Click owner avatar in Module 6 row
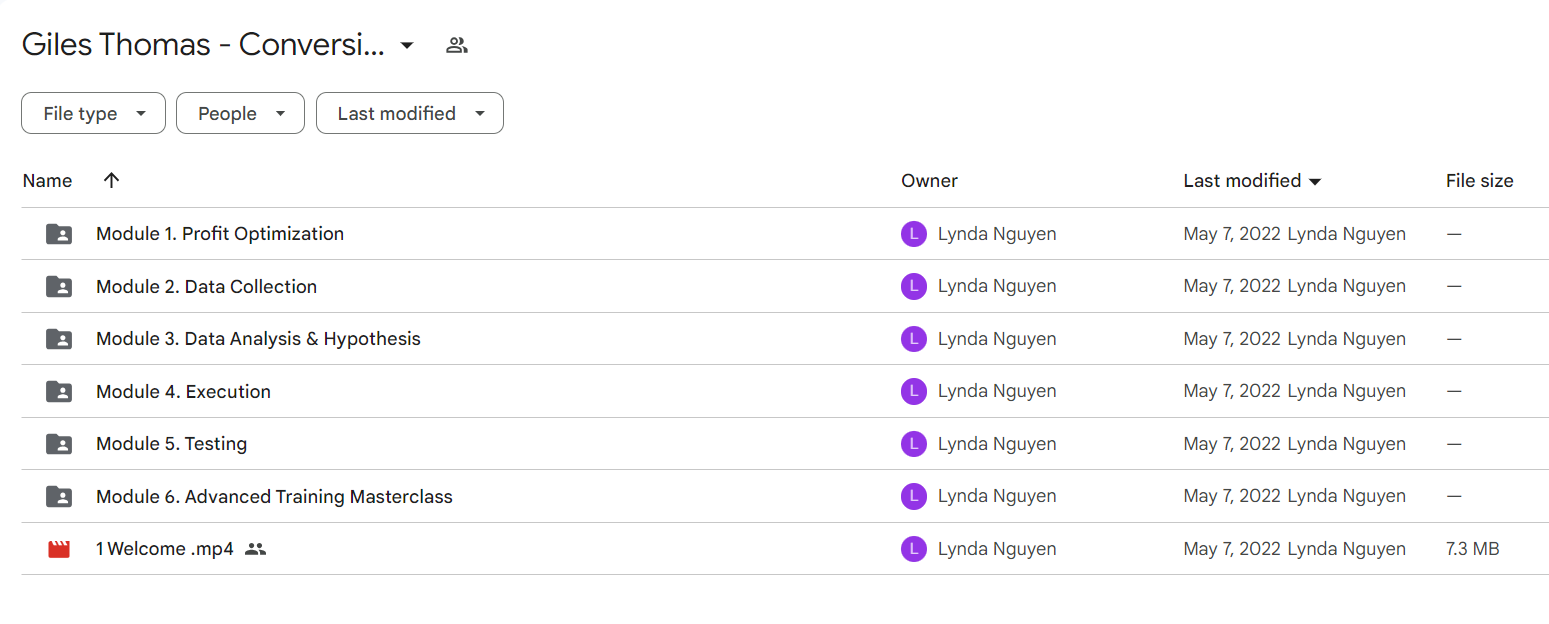The height and width of the screenshot is (624, 1549). [913, 497]
